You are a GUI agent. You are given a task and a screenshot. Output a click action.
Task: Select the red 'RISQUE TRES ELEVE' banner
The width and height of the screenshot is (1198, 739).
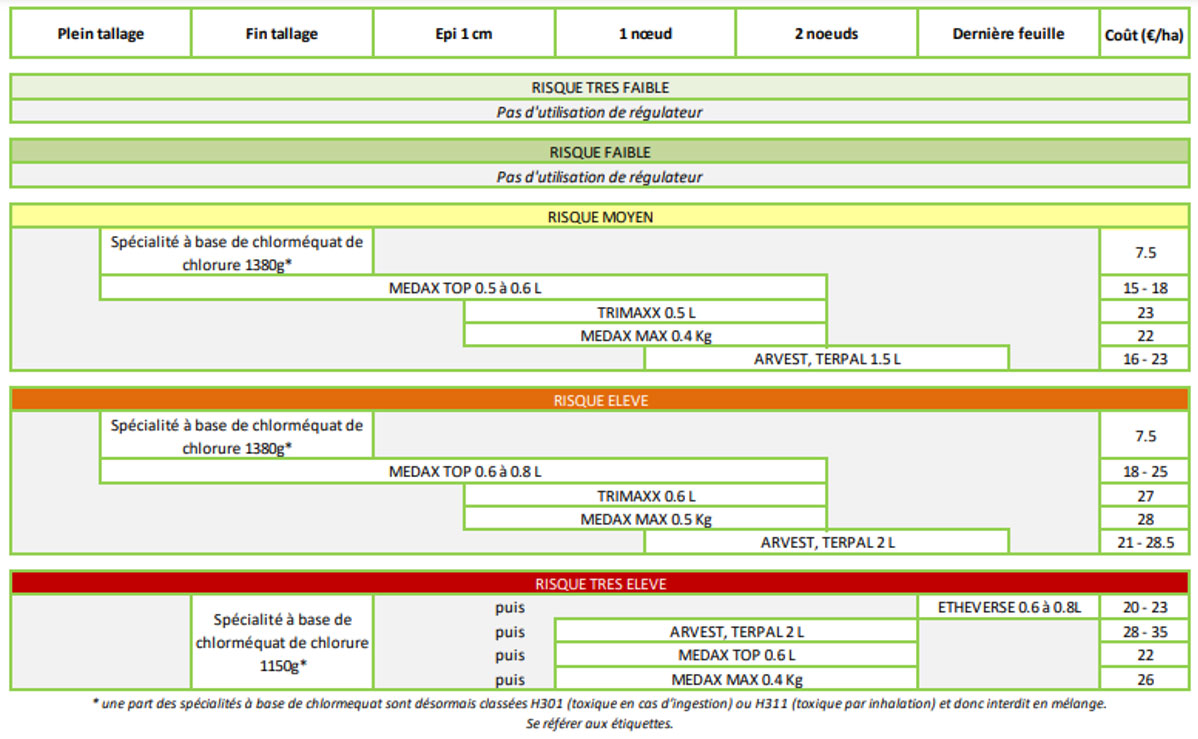coord(600,584)
